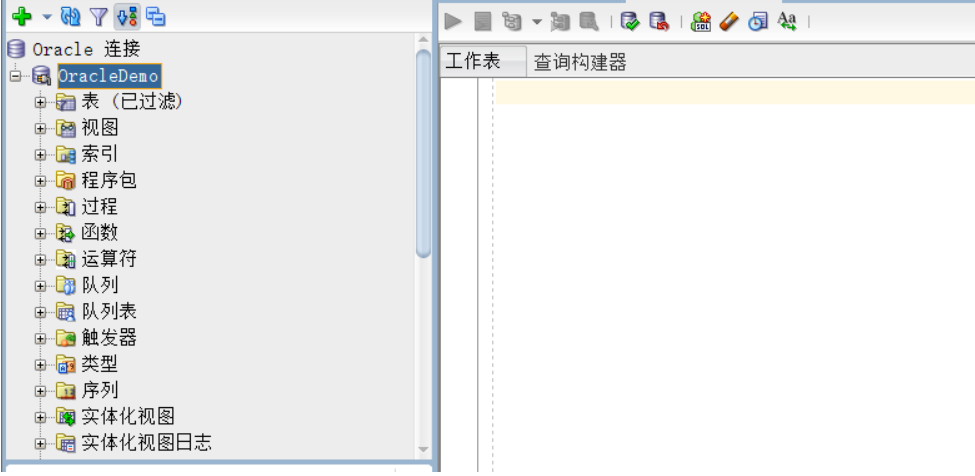The image size is (975, 476).
Task: Click the 程序包 folder icon
Action: pos(66,181)
